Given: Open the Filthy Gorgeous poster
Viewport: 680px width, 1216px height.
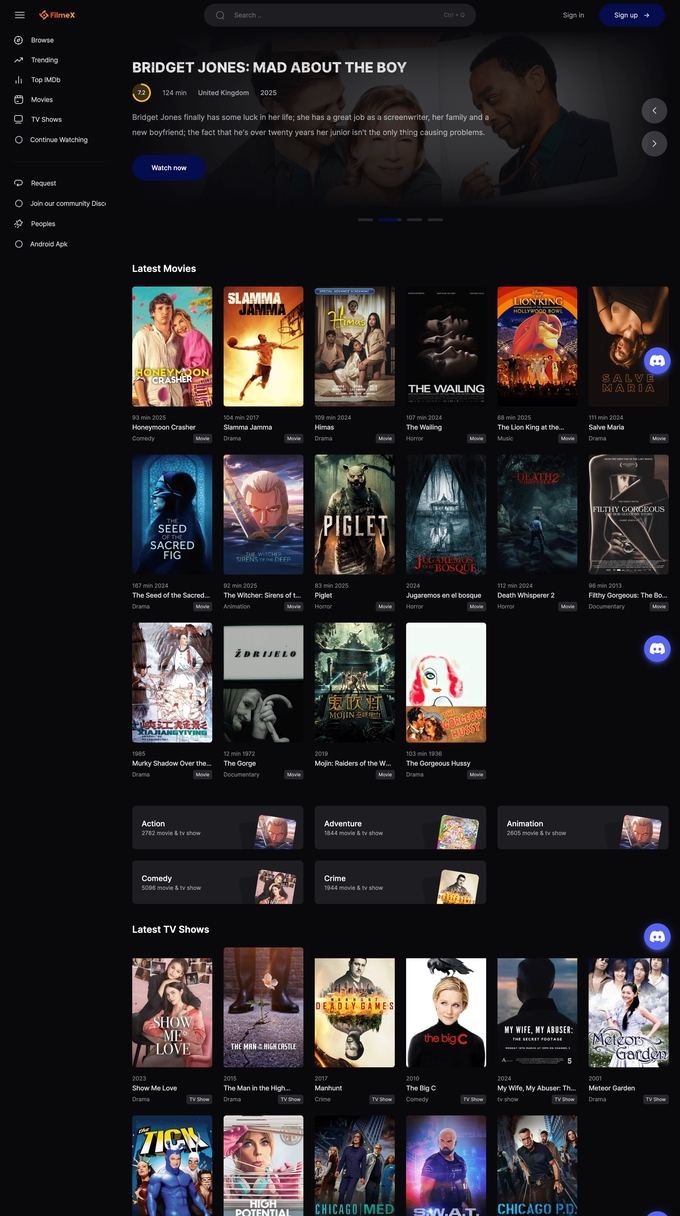Looking at the screenshot, I should click(x=629, y=515).
